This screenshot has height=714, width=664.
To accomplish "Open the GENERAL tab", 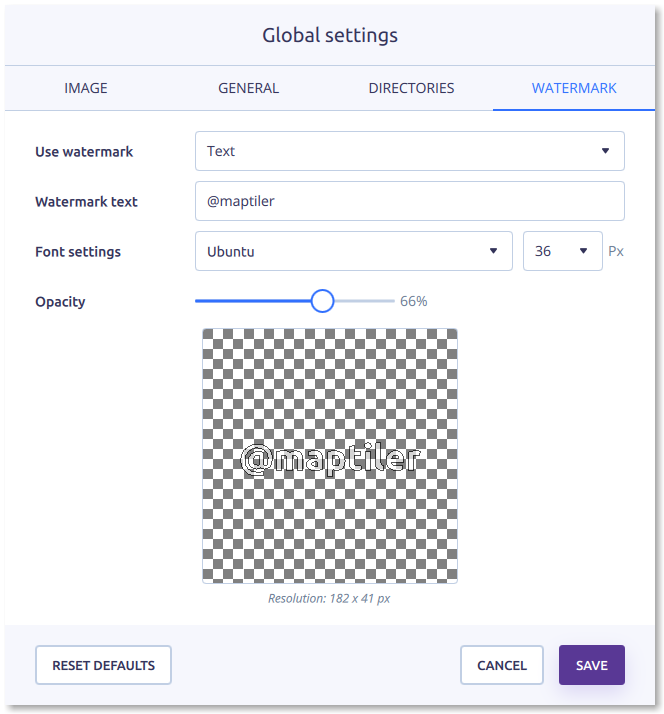I will (248, 88).
